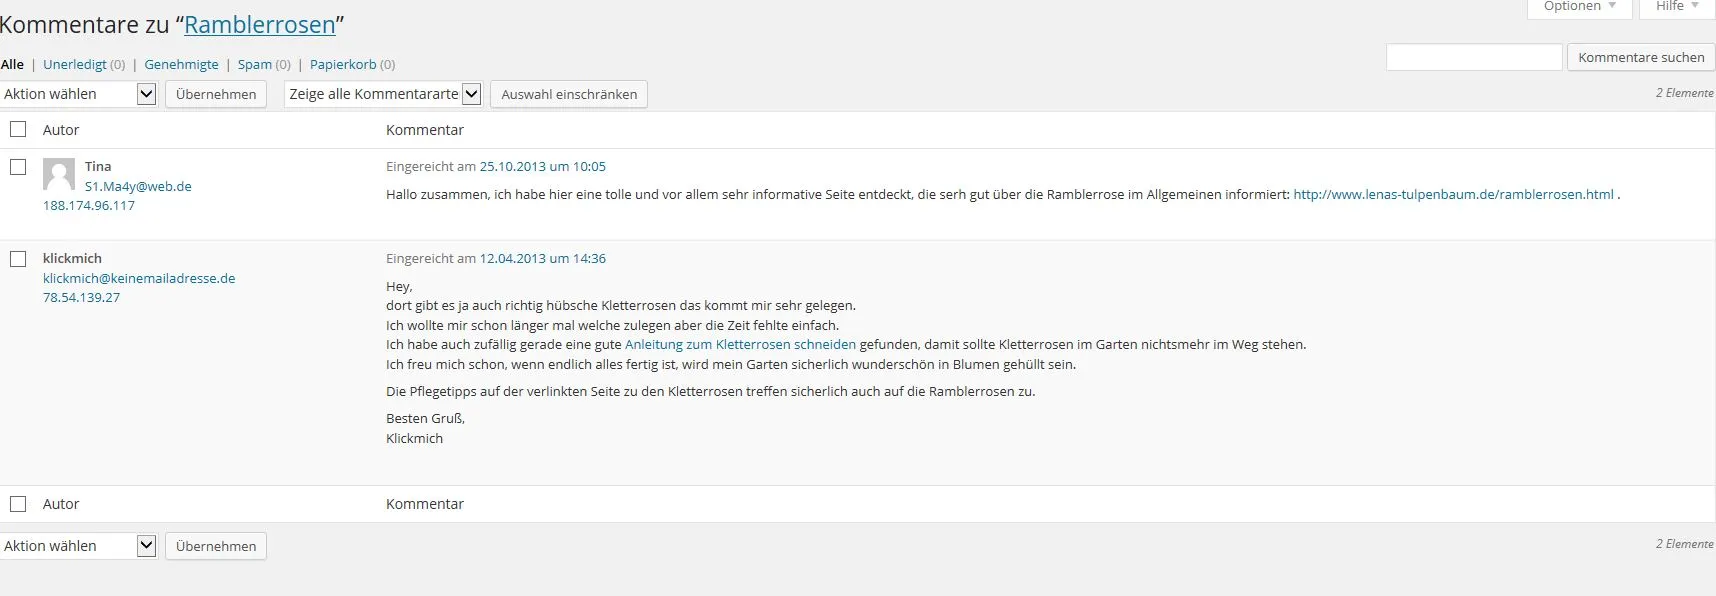Expand 'Zeige alle Kommentararten' dropdown
The image size is (1716, 596).
pos(383,94)
